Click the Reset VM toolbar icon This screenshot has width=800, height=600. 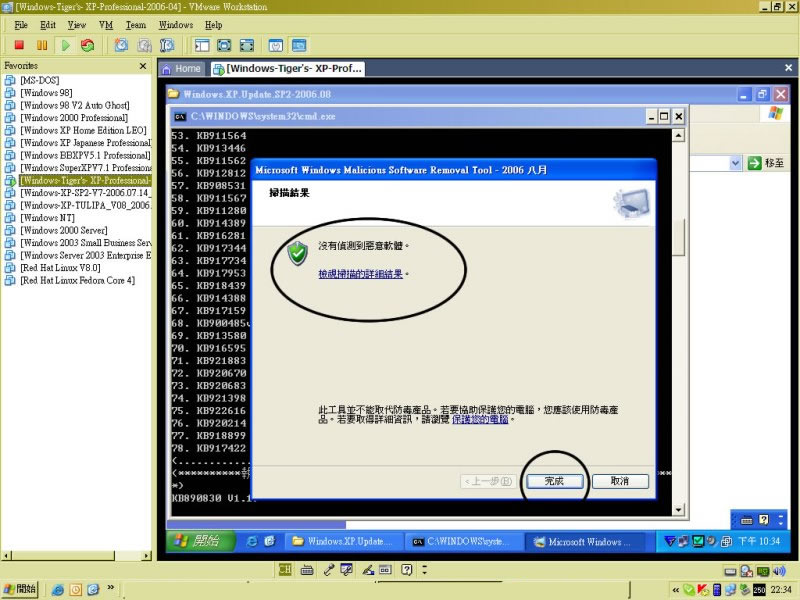[88, 45]
